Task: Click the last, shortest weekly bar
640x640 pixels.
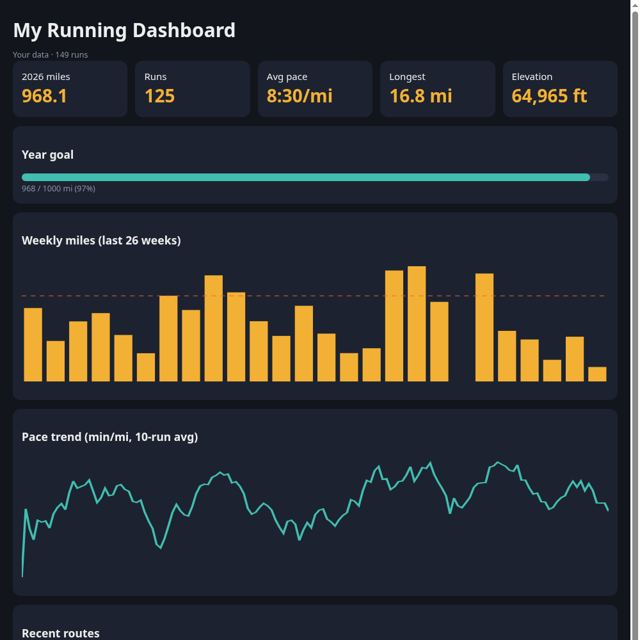Action: coord(597,374)
